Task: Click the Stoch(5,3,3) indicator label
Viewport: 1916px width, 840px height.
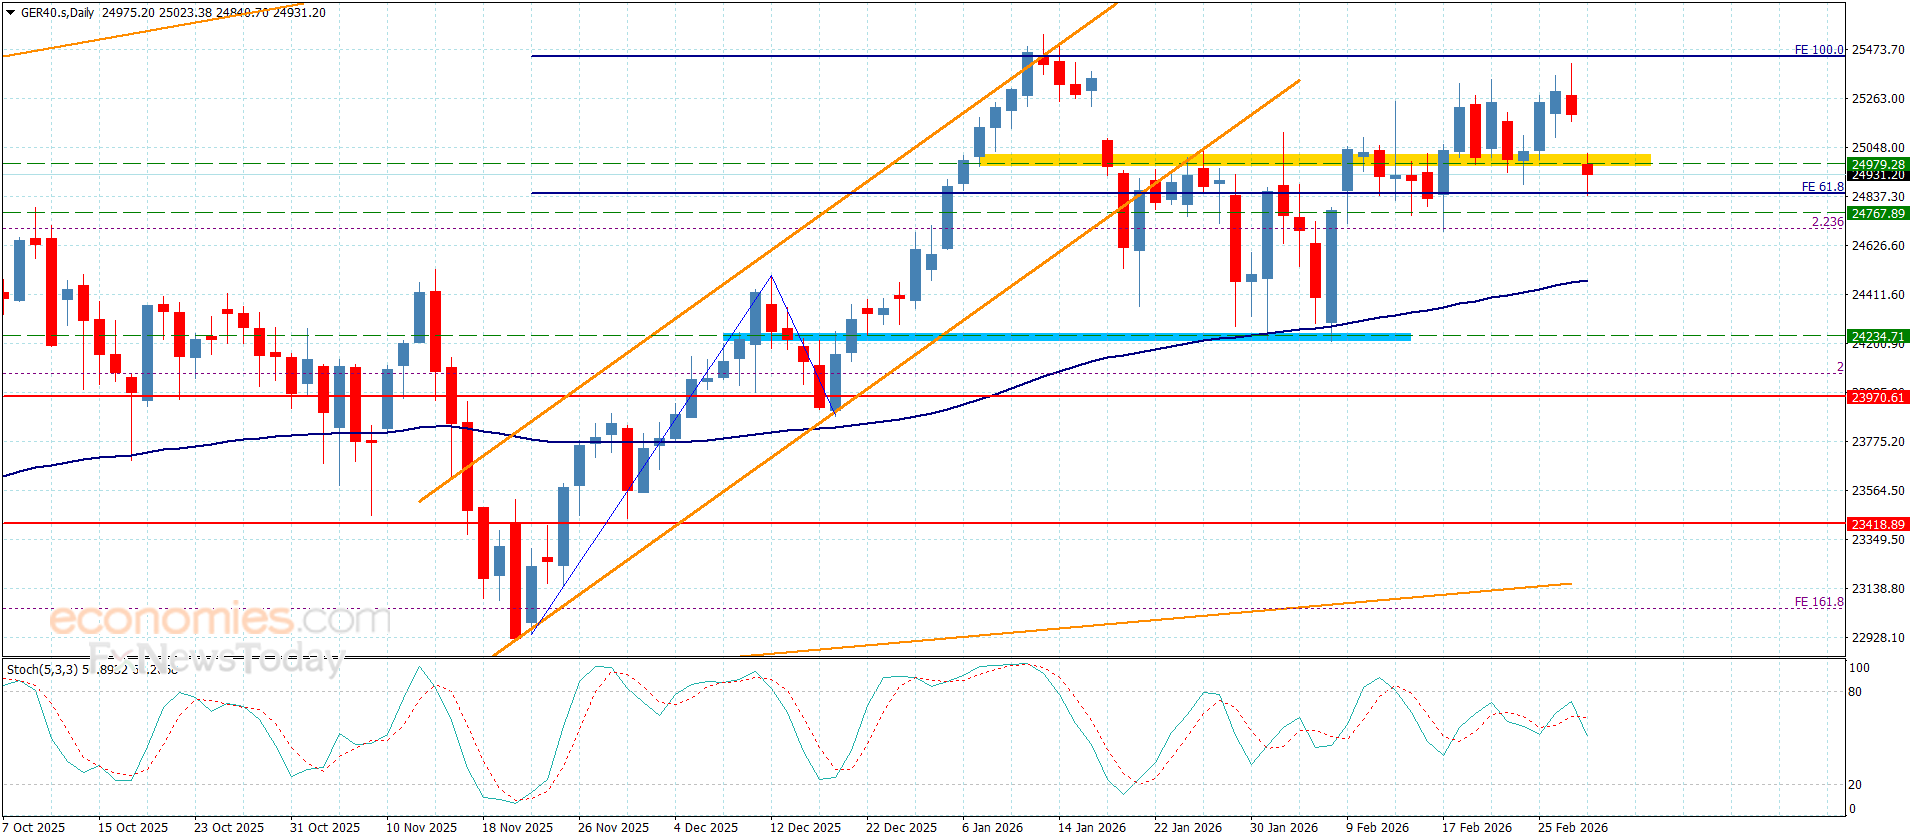Action: pyautogui.click(x=42, y=669)
